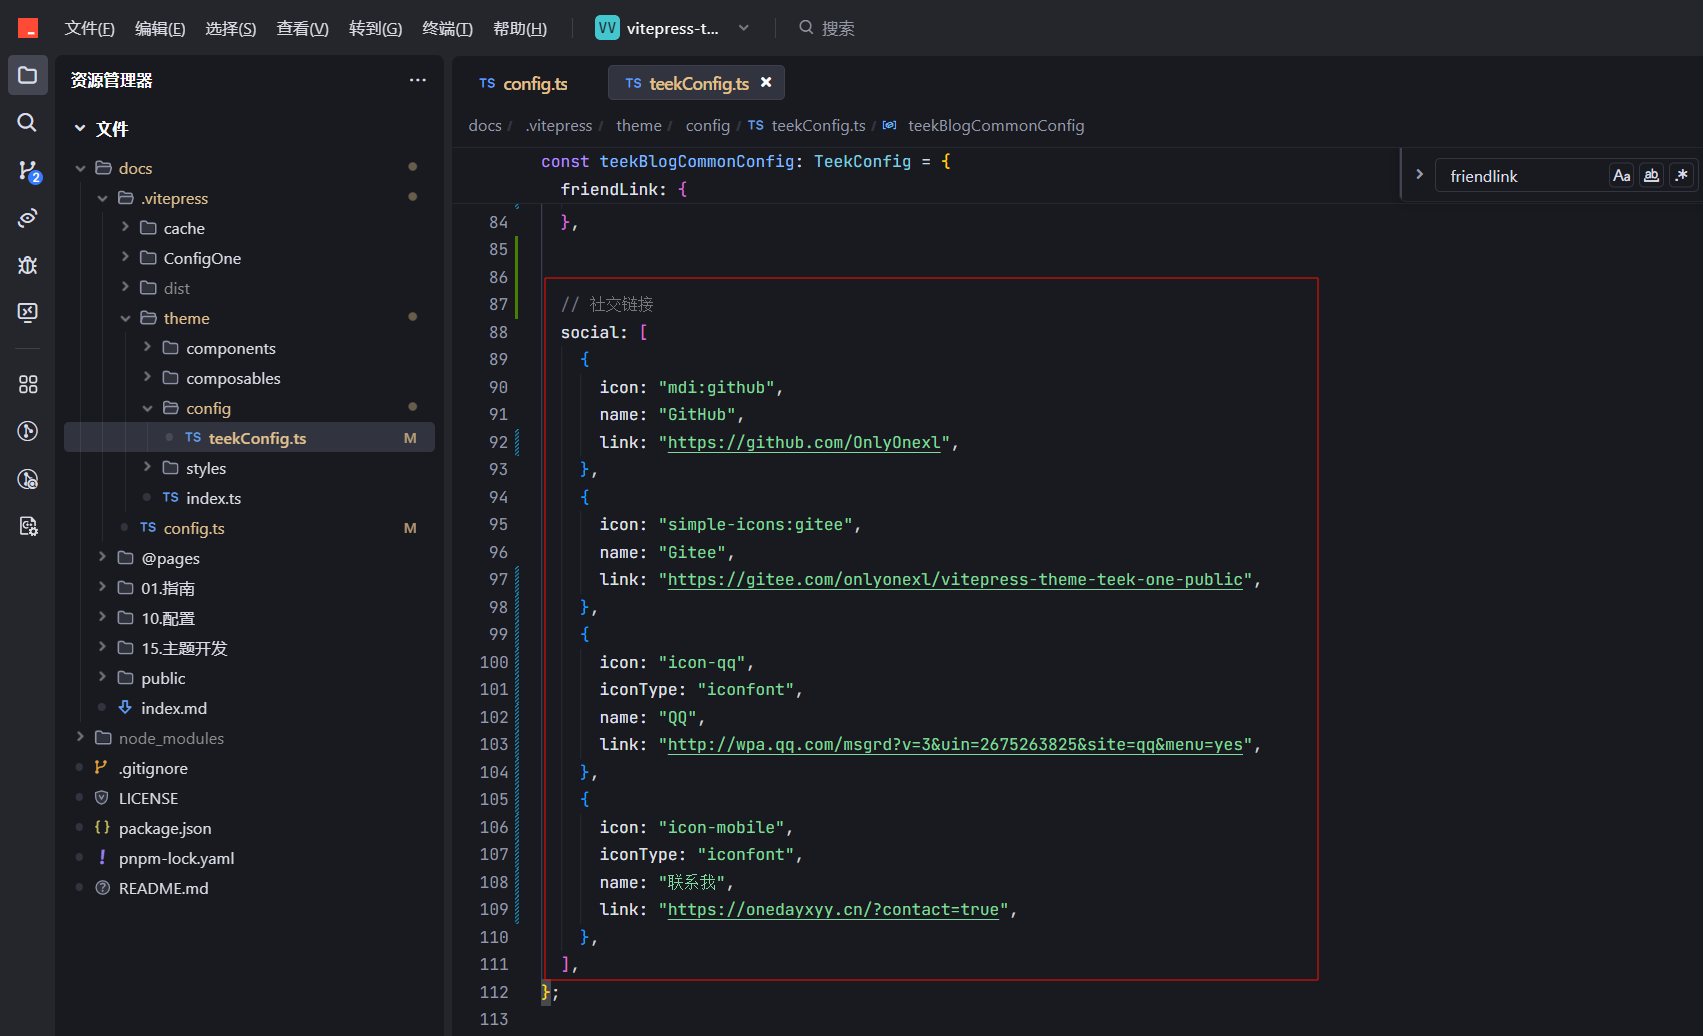Open the Search view in activity bar

(28, 122)
